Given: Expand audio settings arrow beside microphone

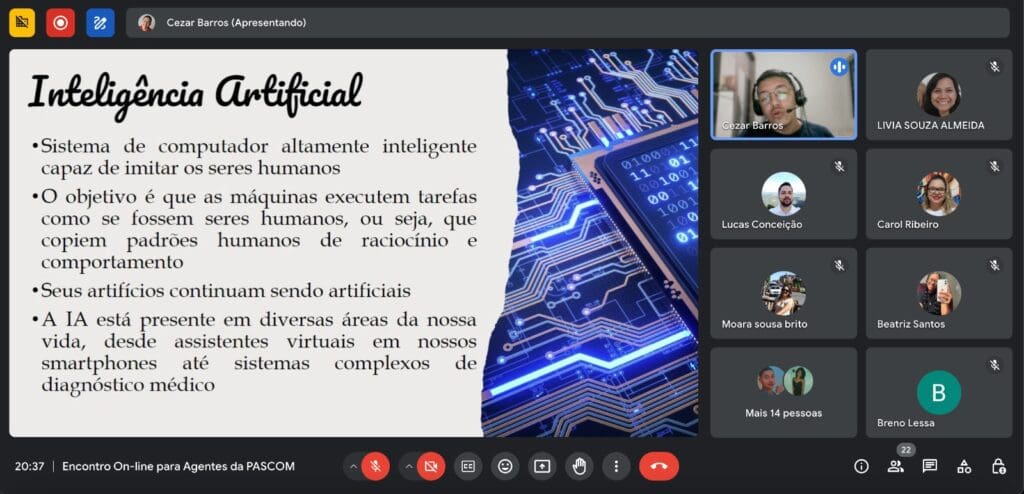Looking at the screenshot, I should [x=353, y=466].
